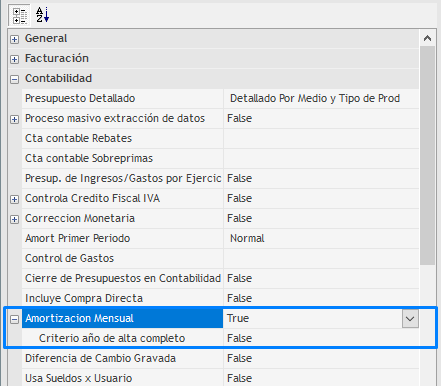Screen dimensions: 441x386
Task: Select the Amortizacion Mensual label
Action: [79, 318]
